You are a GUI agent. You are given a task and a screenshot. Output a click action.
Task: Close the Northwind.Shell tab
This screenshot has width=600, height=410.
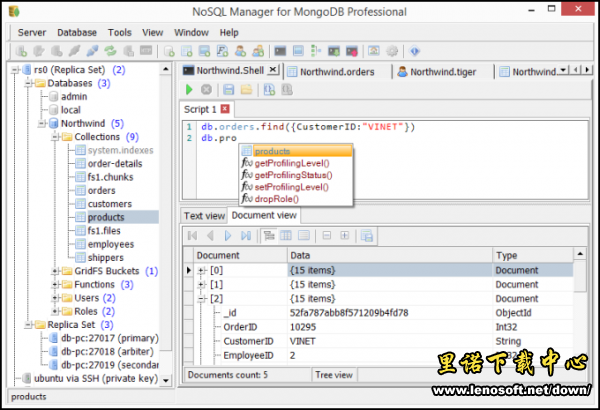[x=272, y=70]
